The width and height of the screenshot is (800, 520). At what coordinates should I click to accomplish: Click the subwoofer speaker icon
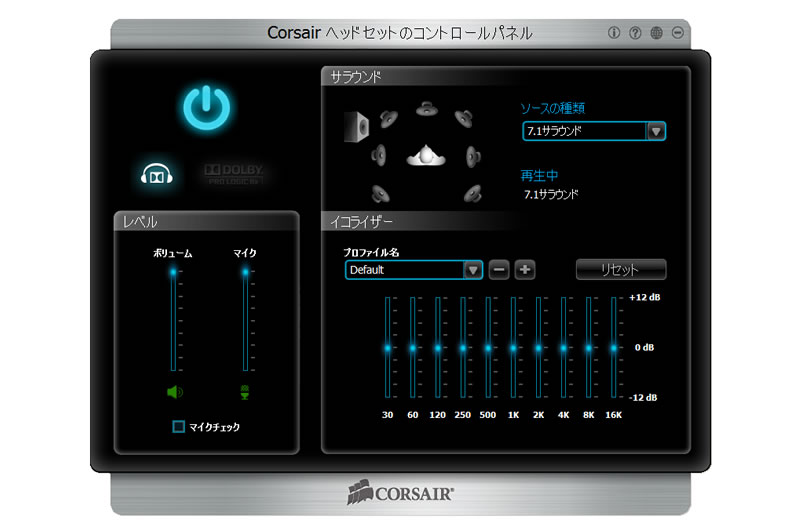pyautogui.click(x=356, y=127)
